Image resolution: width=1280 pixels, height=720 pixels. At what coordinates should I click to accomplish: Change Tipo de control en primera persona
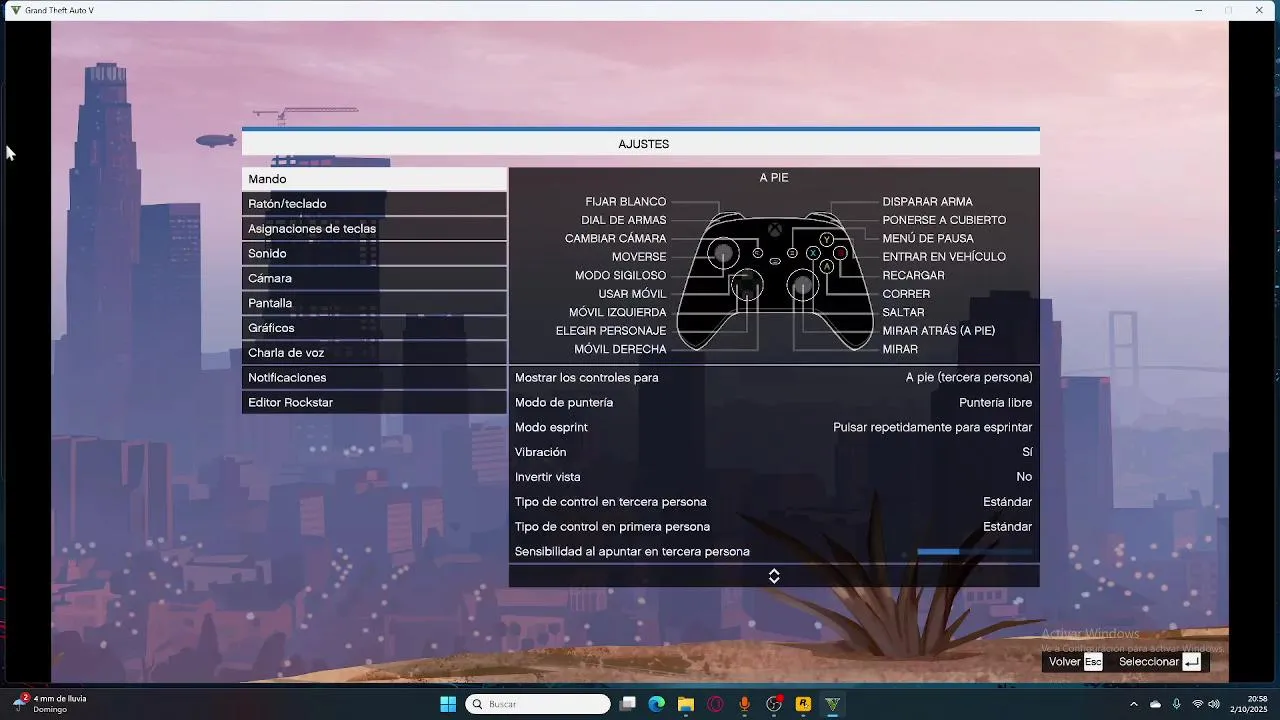point(774,527)
